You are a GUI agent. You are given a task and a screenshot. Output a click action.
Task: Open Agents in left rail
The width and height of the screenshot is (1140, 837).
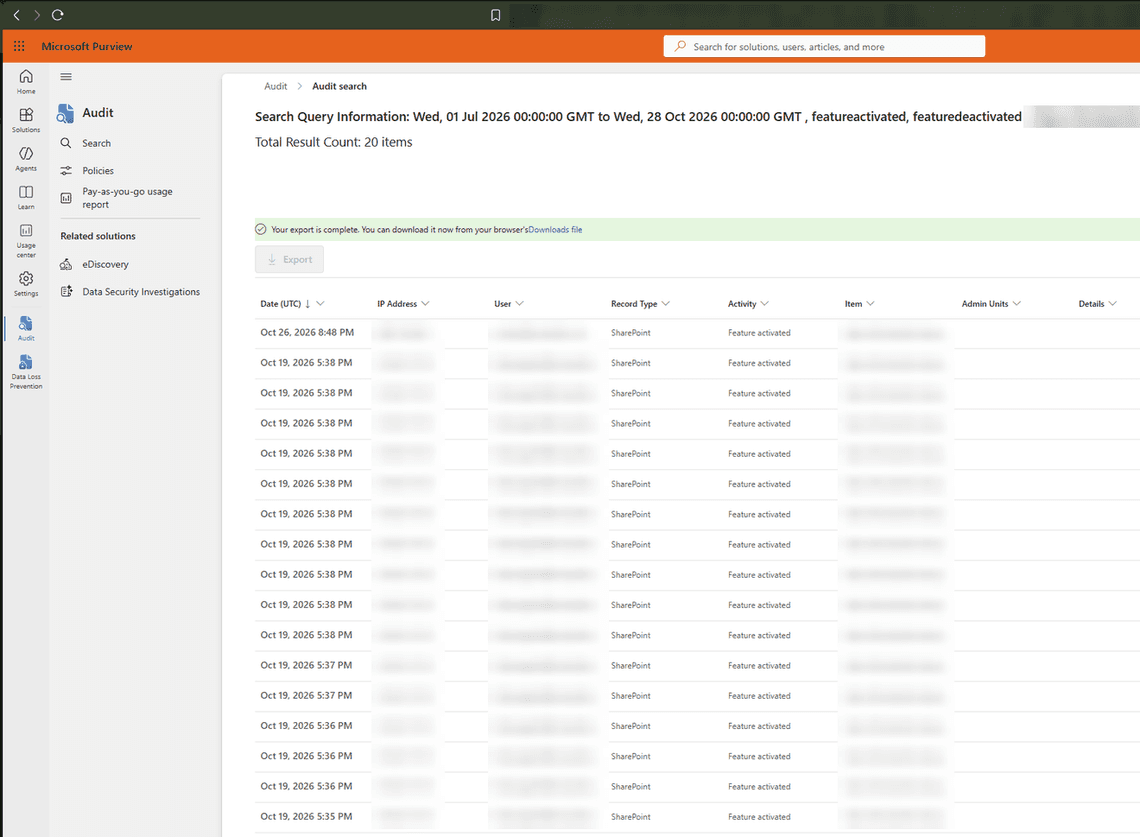(26, 159)
